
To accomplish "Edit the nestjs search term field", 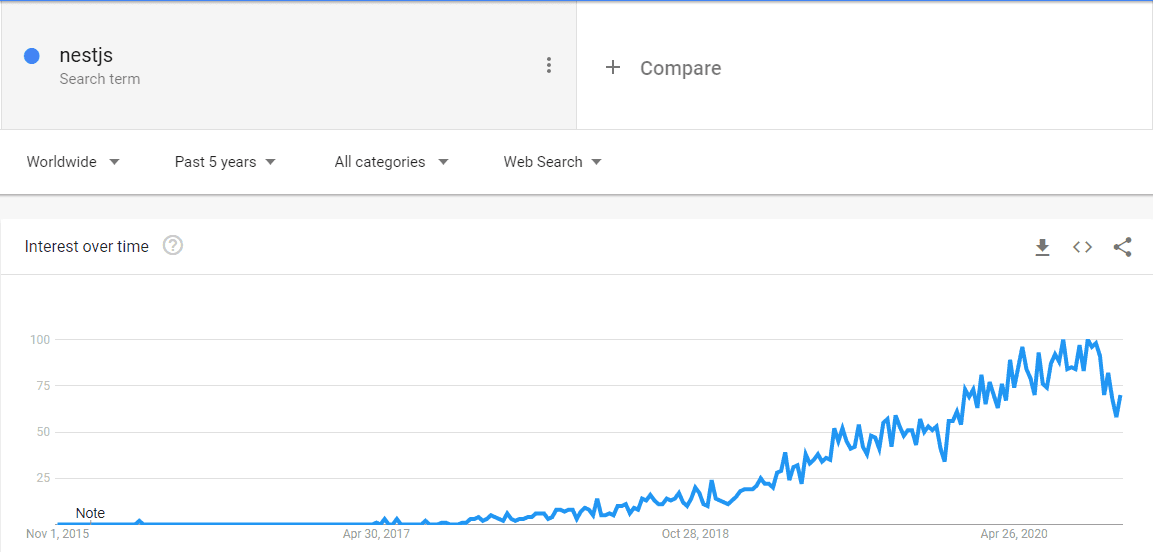I will click(x=86, y=56).
